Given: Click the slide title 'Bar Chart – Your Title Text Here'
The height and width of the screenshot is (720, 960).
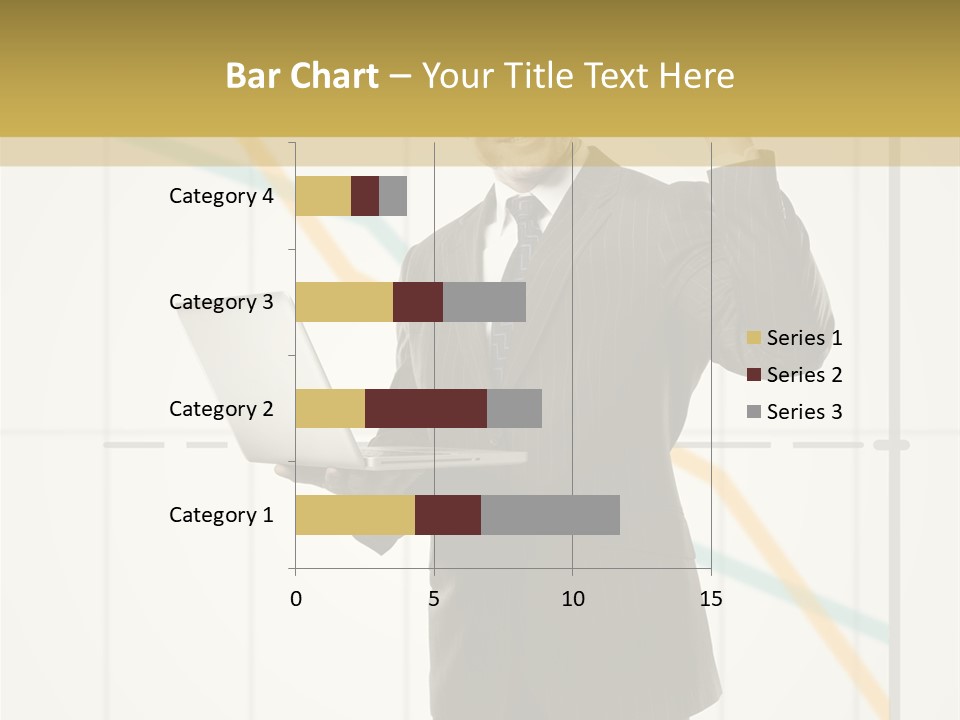Looking at the screenshot, I should coord(480,75).
